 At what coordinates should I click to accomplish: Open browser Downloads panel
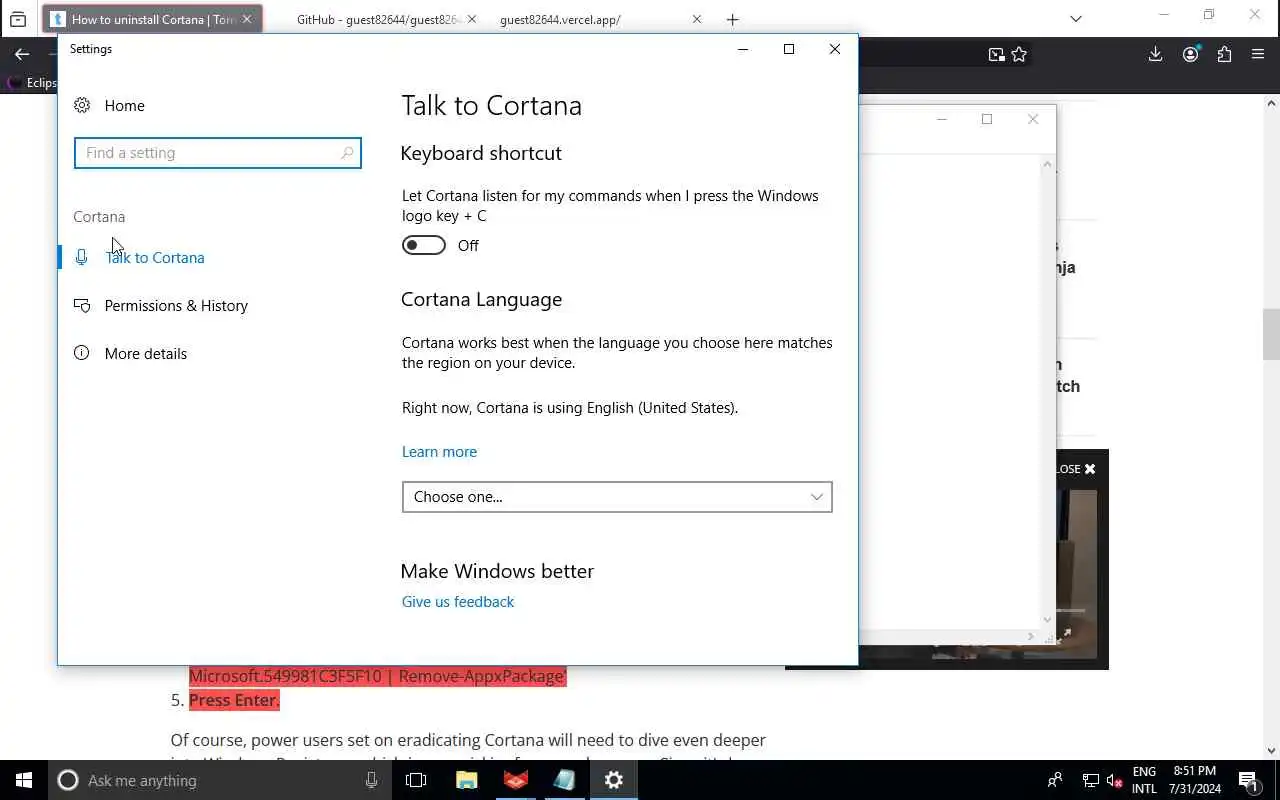(x=1155, y=55)
